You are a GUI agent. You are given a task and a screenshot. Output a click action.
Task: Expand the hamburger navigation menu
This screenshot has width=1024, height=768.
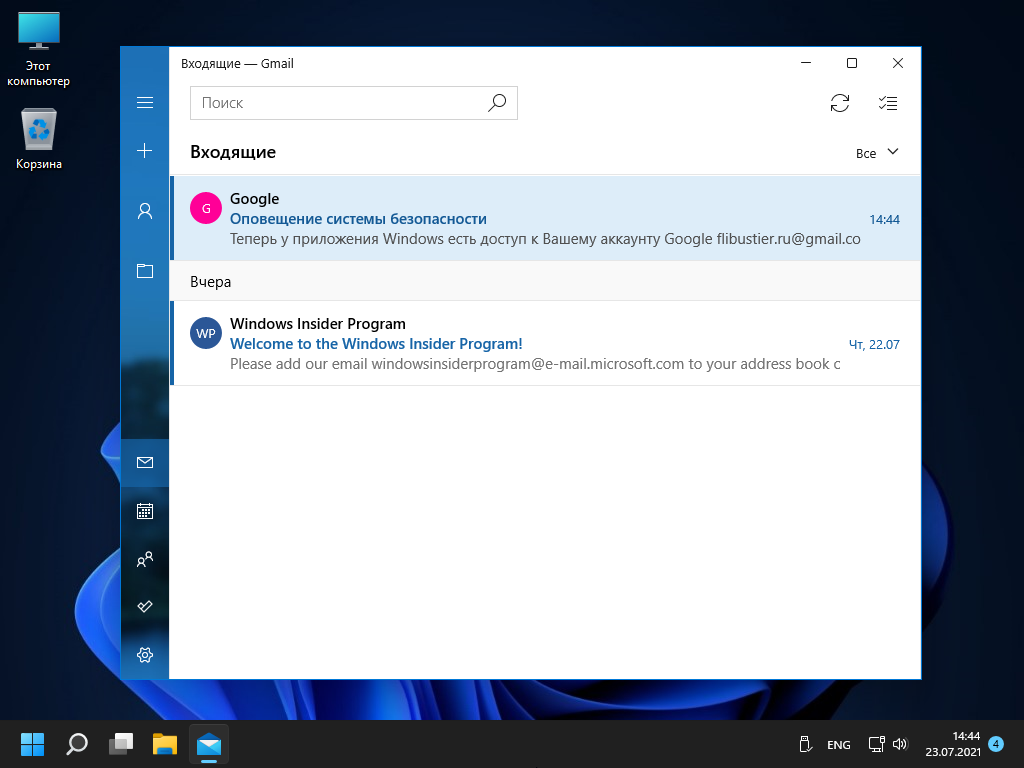[x=145, y=103]
